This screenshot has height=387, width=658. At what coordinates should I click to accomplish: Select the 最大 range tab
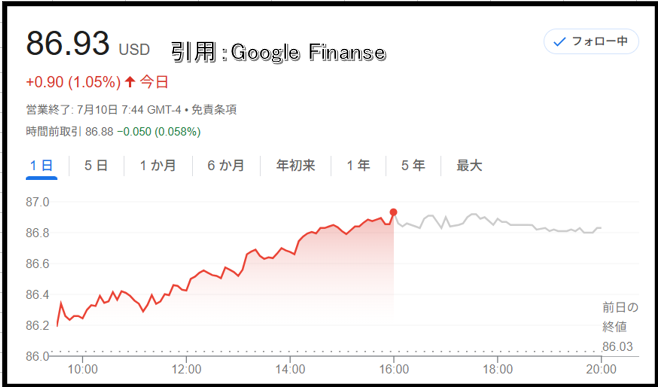click(469, 165)
